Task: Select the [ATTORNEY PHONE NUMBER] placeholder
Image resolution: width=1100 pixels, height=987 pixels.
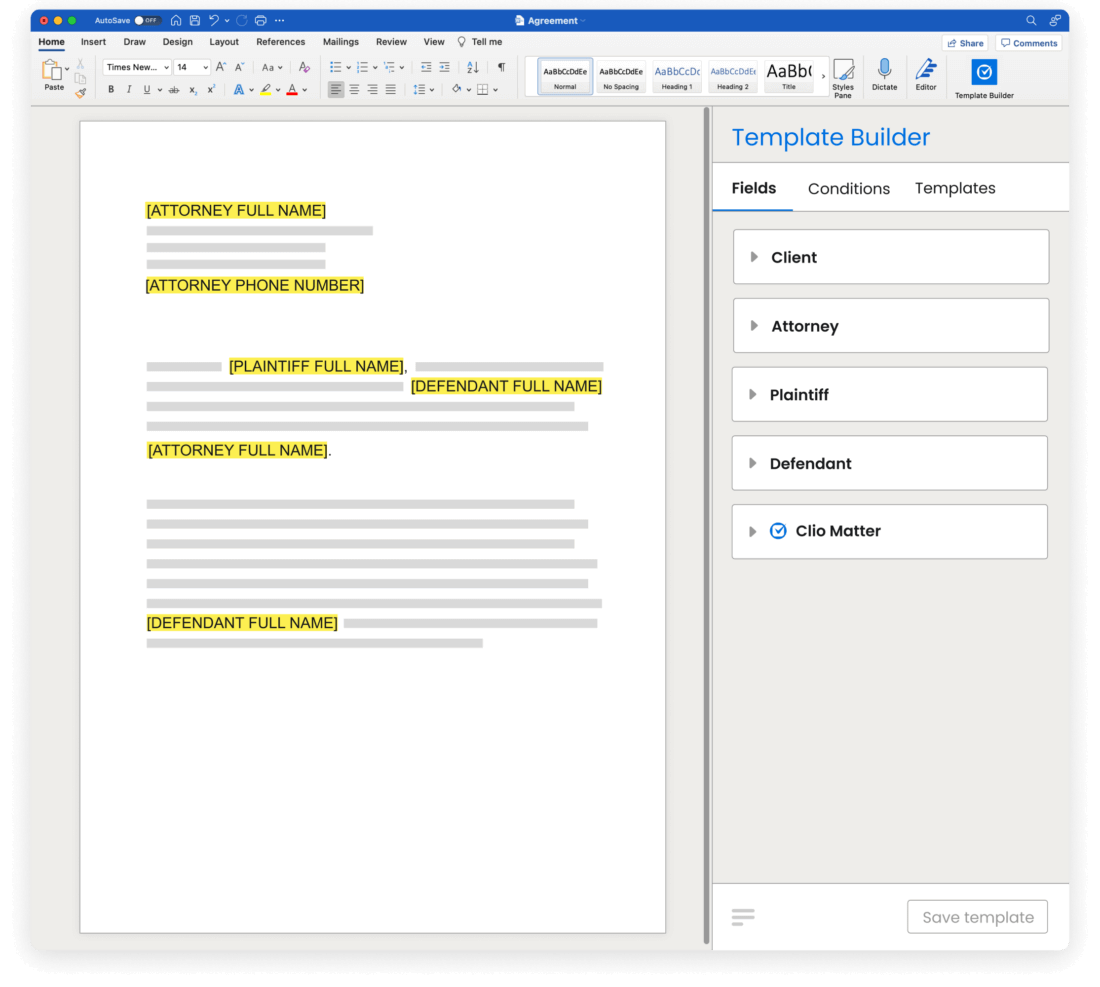Action: [255, 285]
